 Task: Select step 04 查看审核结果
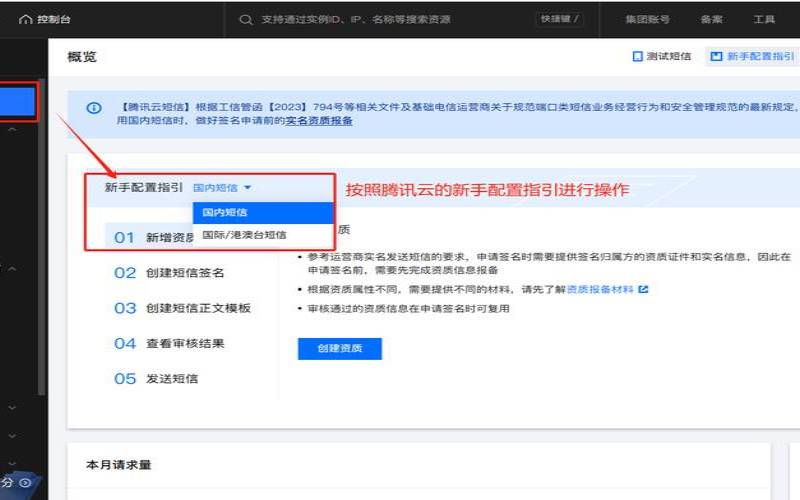(x=169, y=343)
